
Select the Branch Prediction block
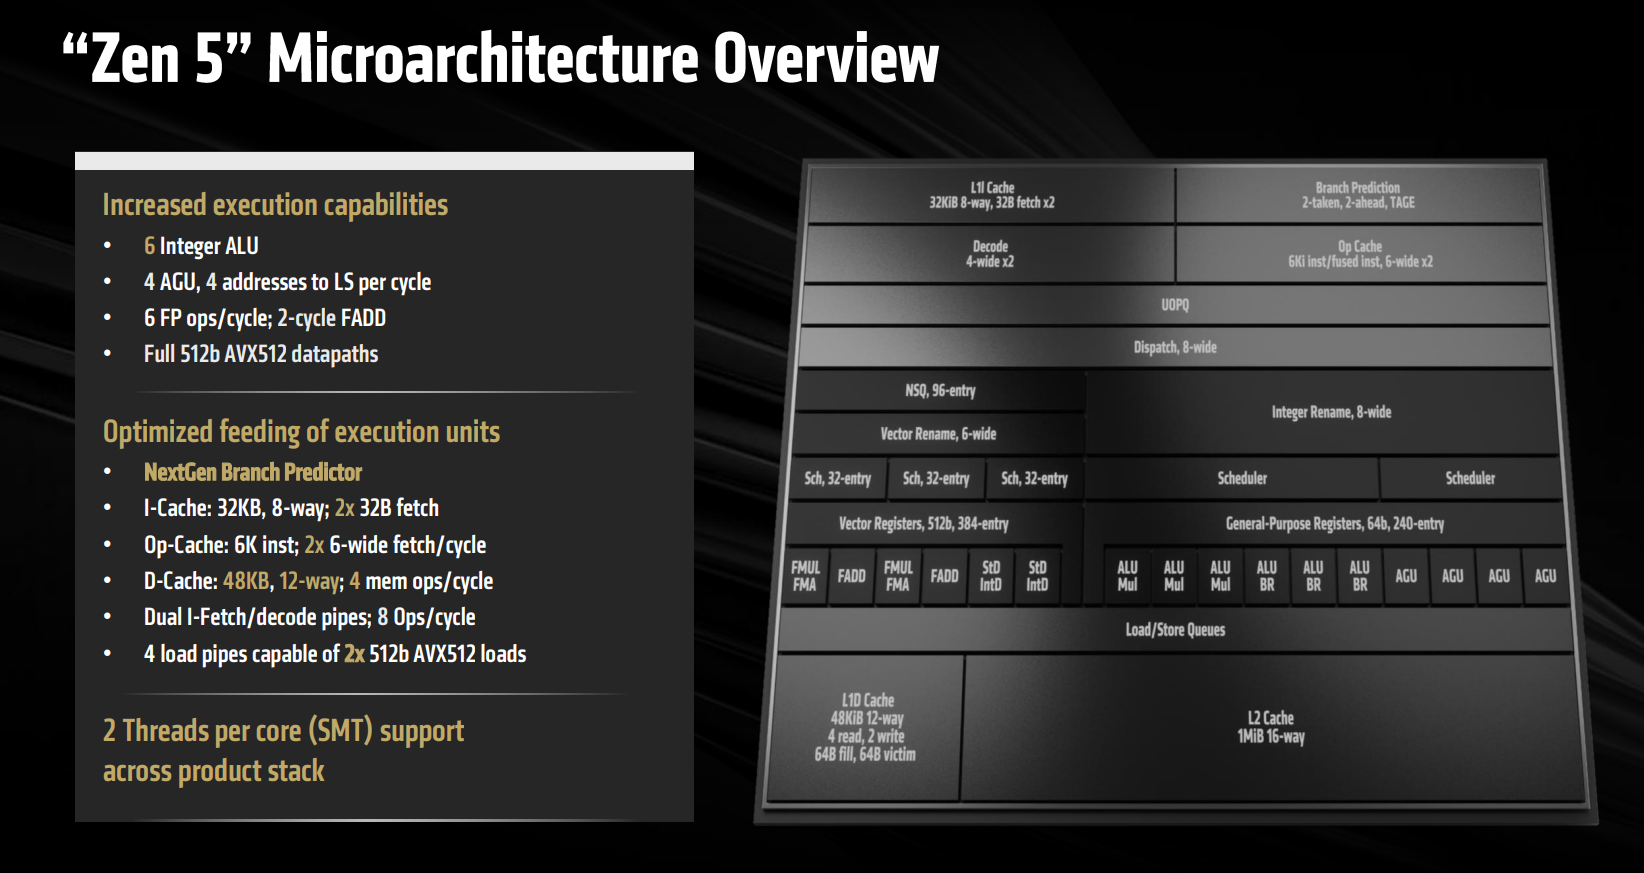(x=1358, y=195)
